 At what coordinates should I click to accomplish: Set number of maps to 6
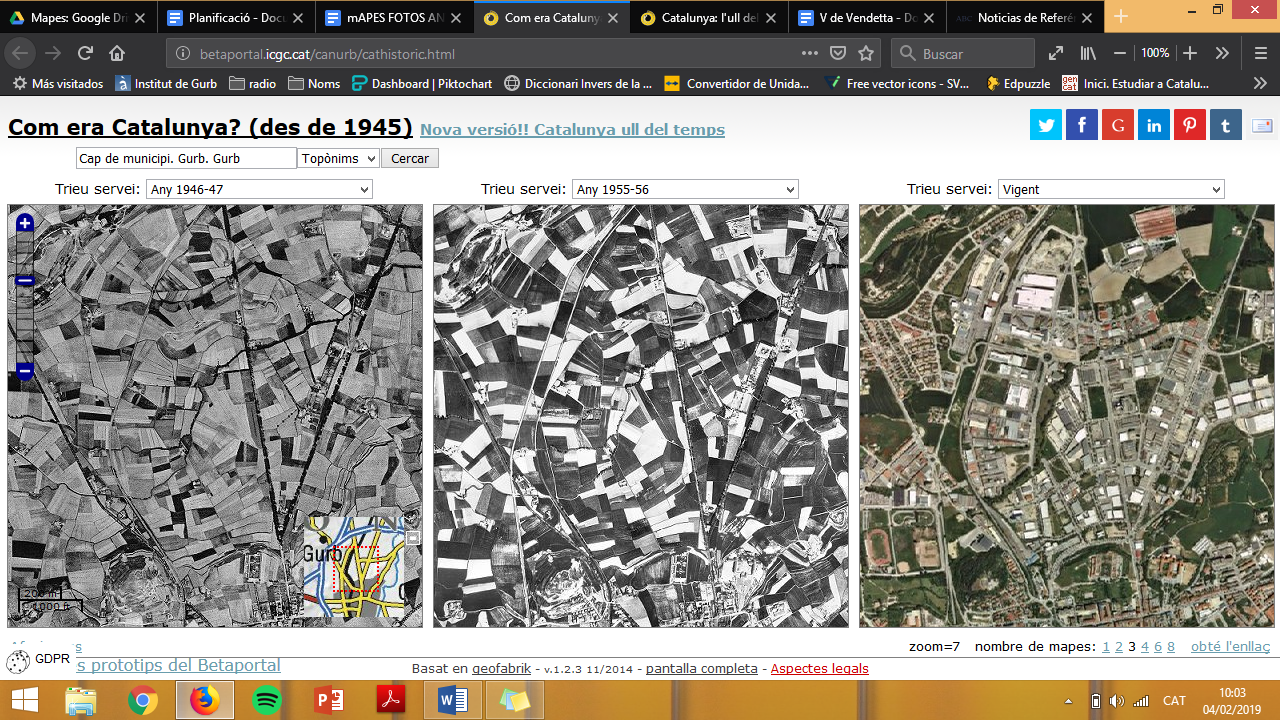pyautogui.click(x=1158, y=647)
